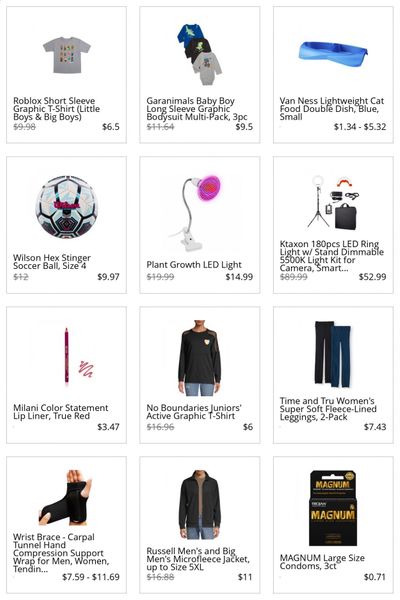The height and width of the screenshot is (600, 400).
Task: Open the Milani lip liner image
Action: 79,356
